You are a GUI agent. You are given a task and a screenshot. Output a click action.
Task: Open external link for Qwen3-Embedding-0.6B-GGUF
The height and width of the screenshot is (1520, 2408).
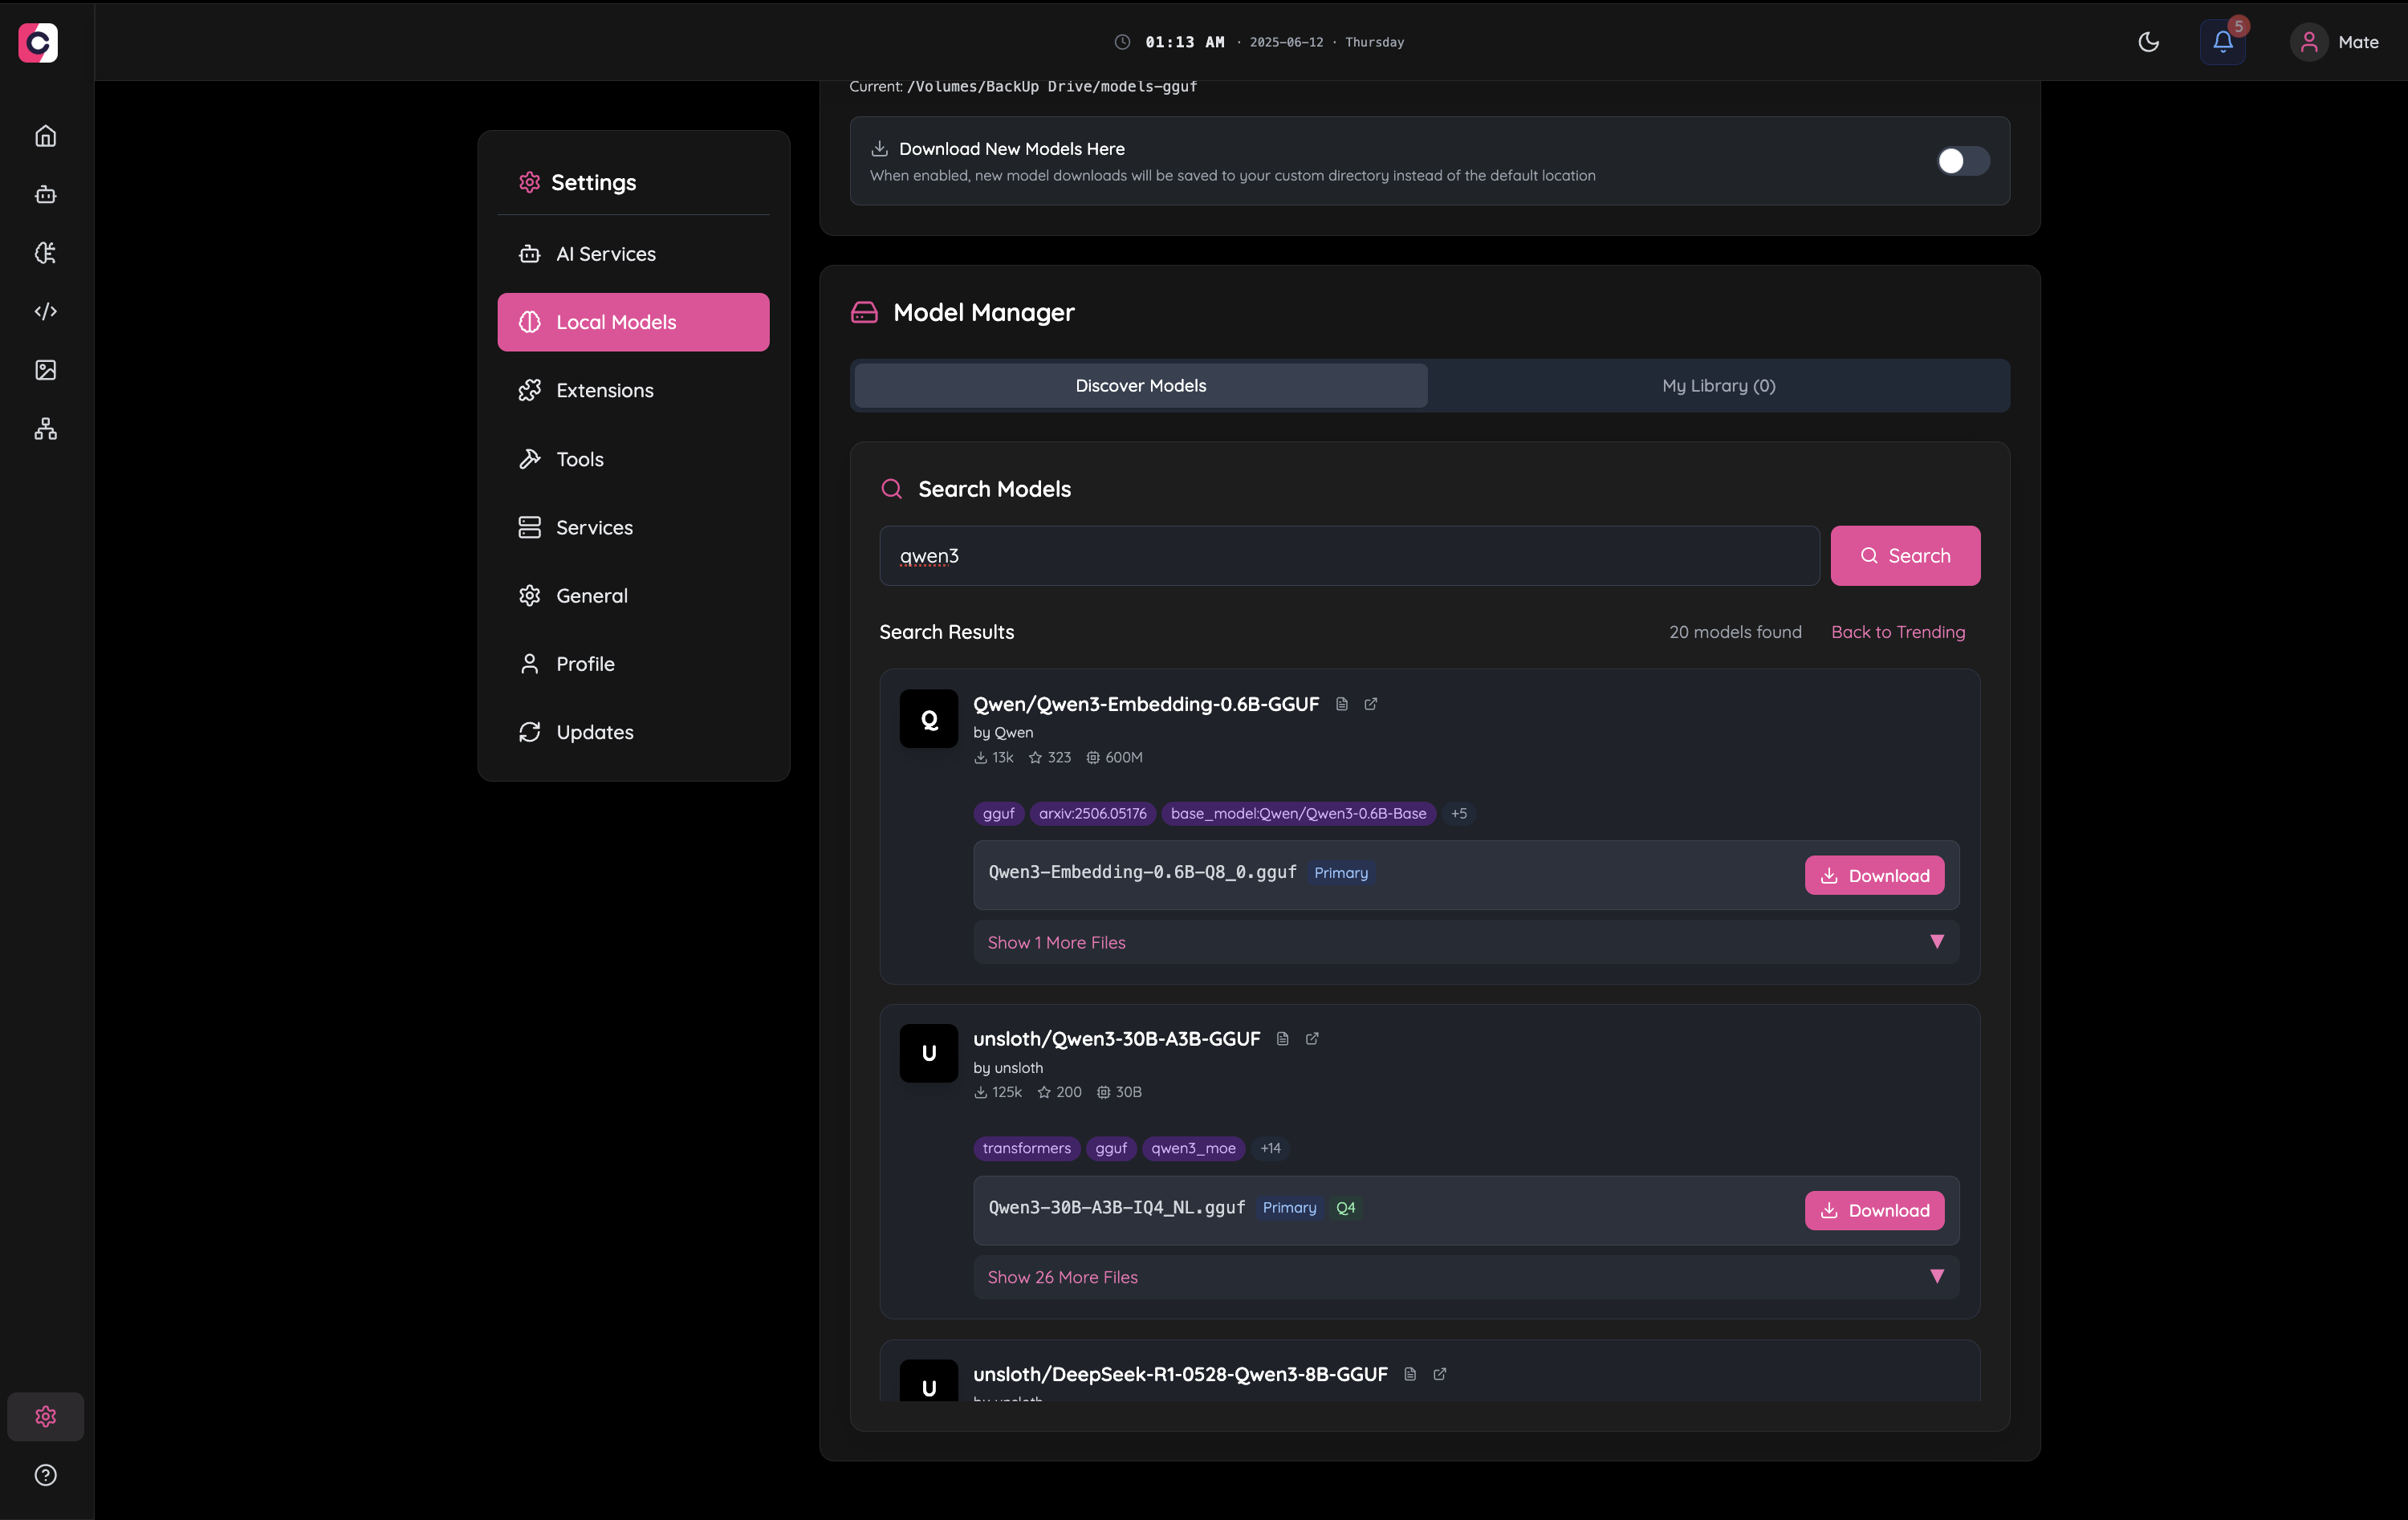click(1371, 704)
